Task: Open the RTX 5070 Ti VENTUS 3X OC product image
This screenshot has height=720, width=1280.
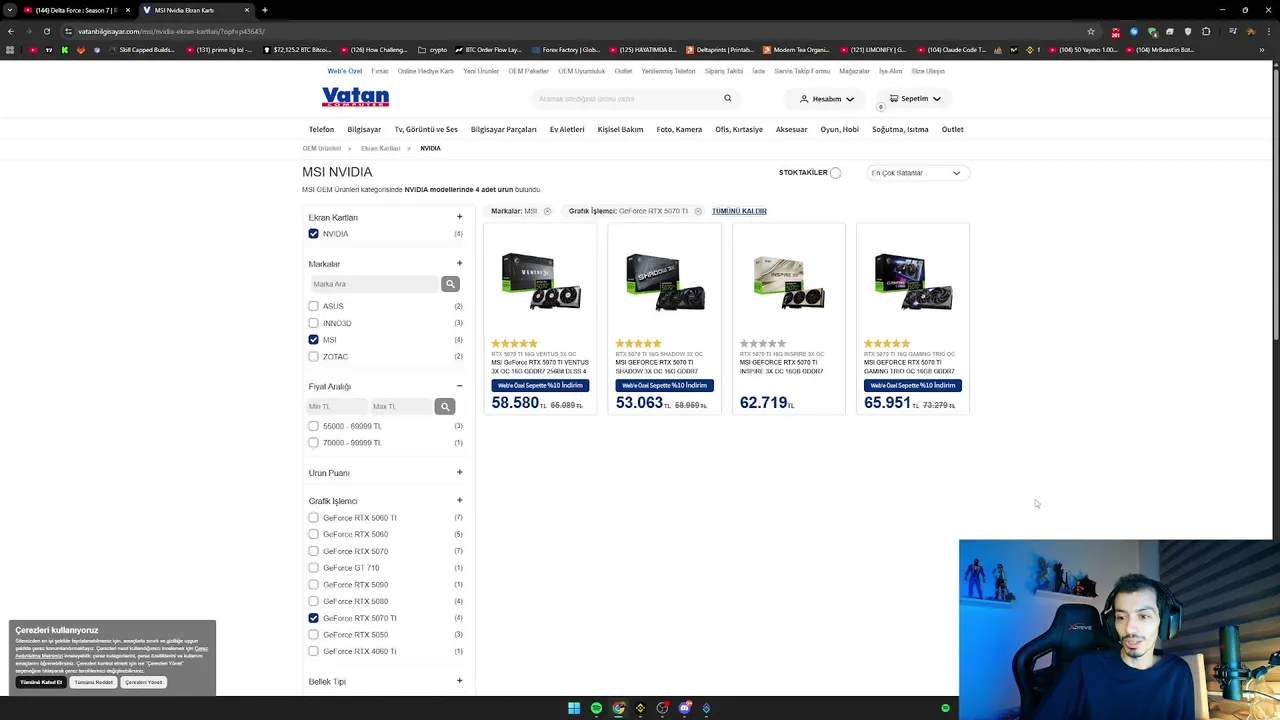Action: [541, 281]
